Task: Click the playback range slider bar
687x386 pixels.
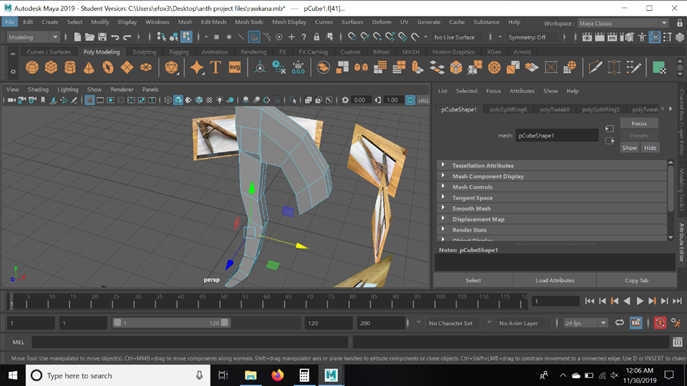Action: [171, 323]
